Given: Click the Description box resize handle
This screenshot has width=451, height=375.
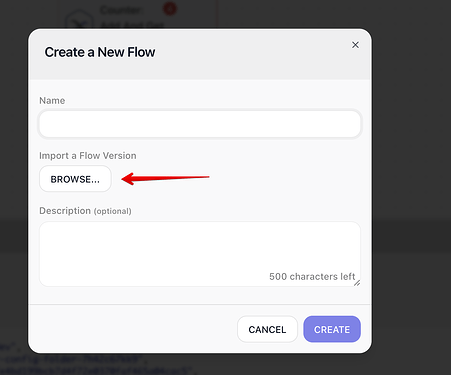Looking at the screenshot, I should coord(357,283).
